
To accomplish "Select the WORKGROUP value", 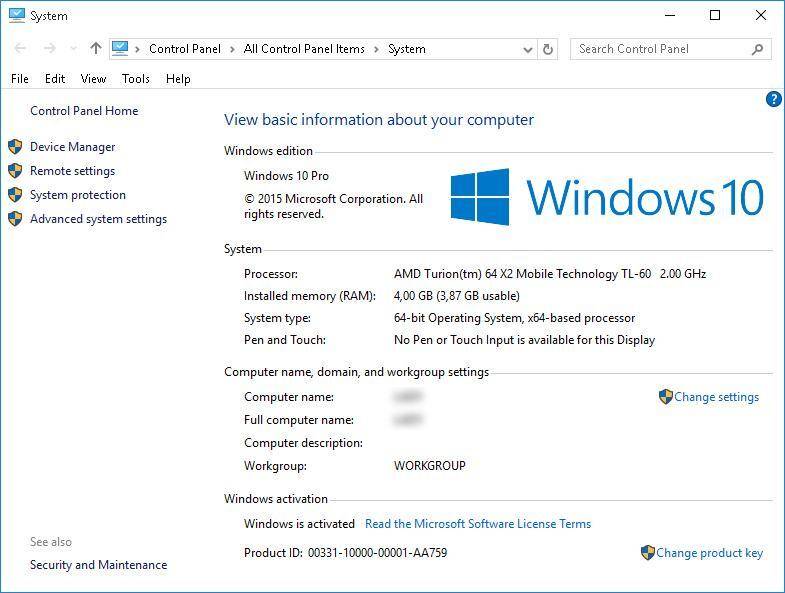I will (430, 466).
